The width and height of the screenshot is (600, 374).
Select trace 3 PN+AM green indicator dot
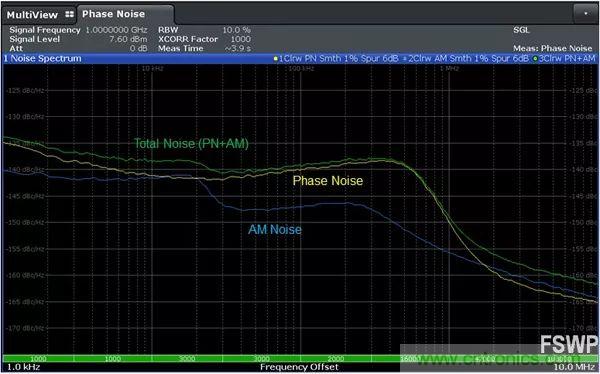click(535, 59)
